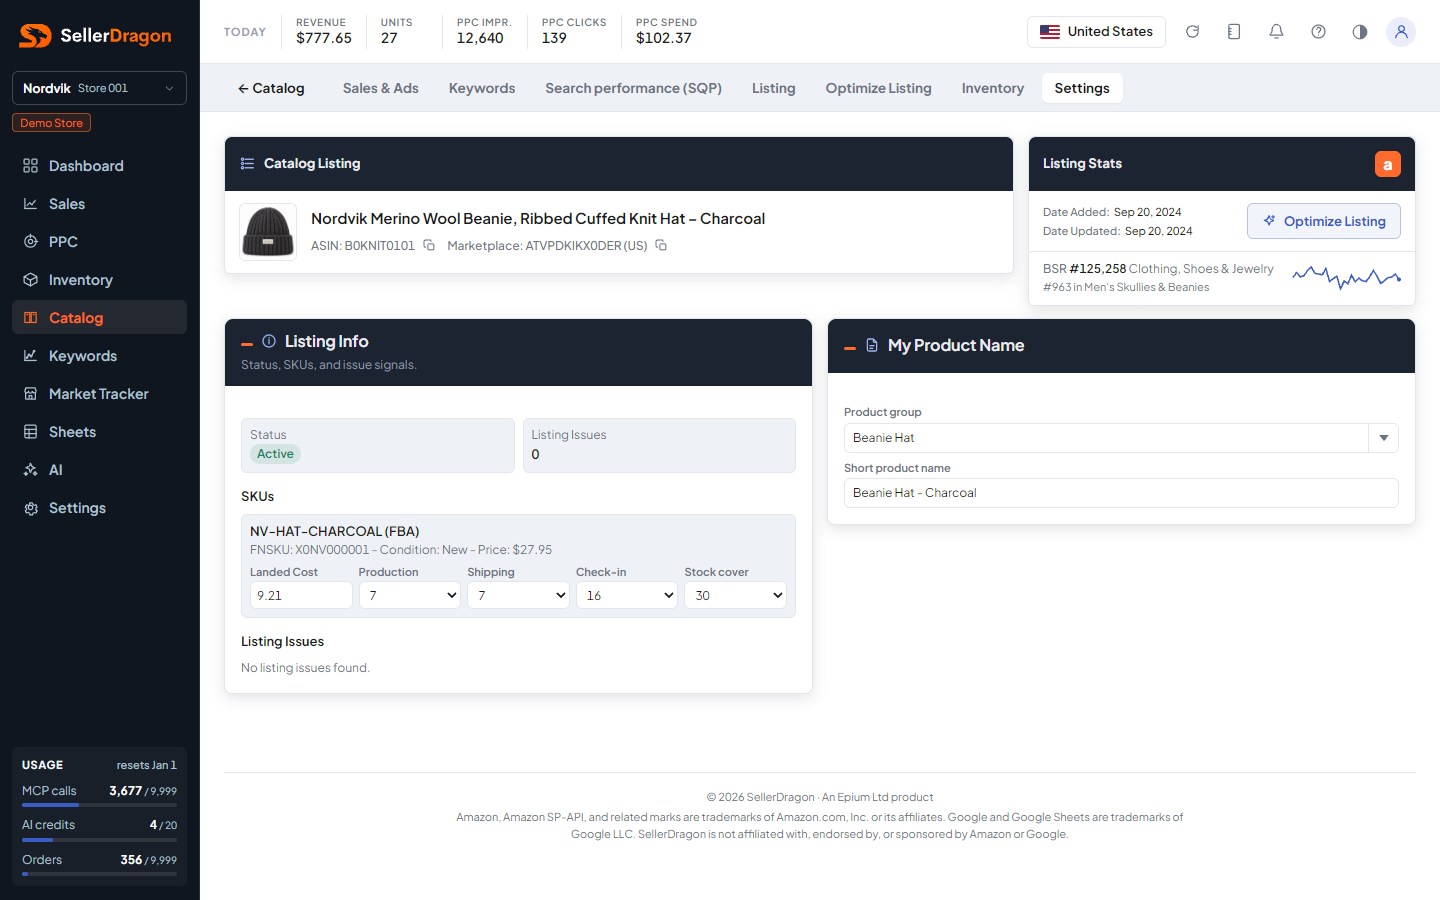Open Market Tracker in the sidebar
Screen dimensions: 1440x900
(99, 394)
